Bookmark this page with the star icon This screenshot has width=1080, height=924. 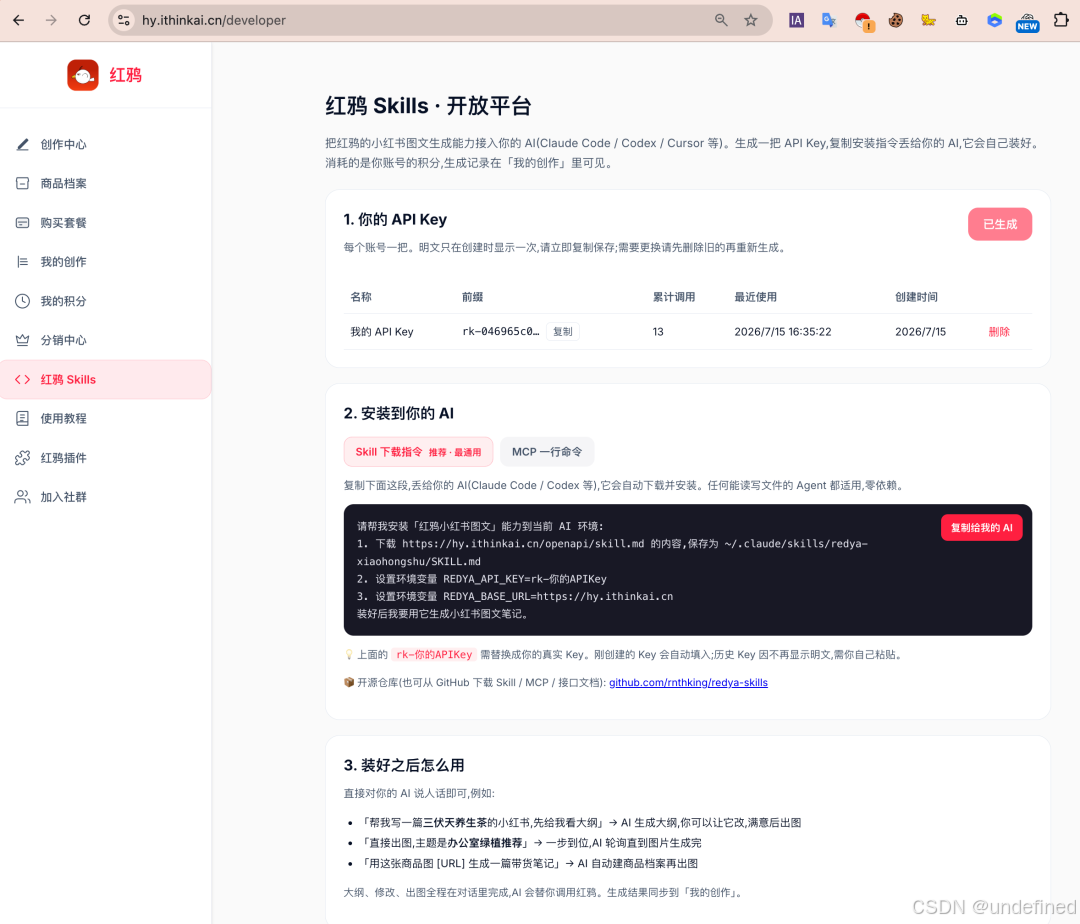tap(751, 20)
